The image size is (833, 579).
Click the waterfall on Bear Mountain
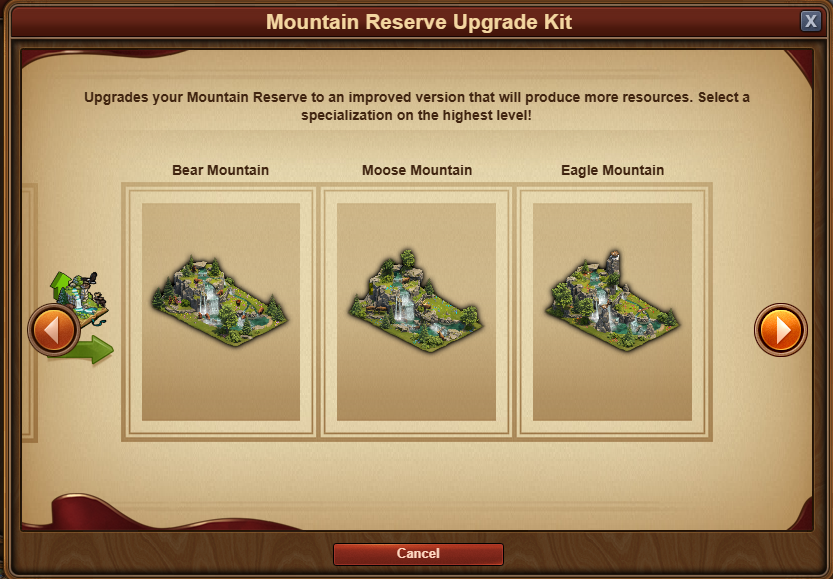pyautogui.click(x=210, y=301)
